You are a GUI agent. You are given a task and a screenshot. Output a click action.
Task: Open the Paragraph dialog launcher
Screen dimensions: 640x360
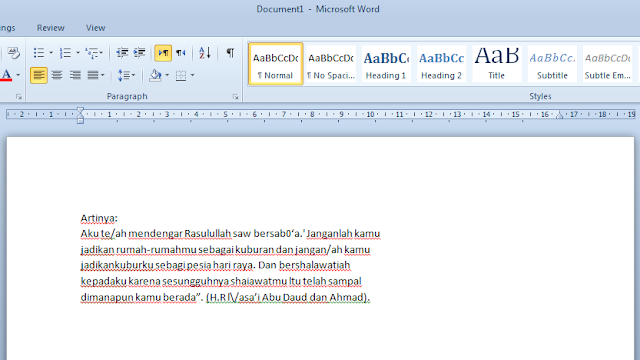(236, 97)
